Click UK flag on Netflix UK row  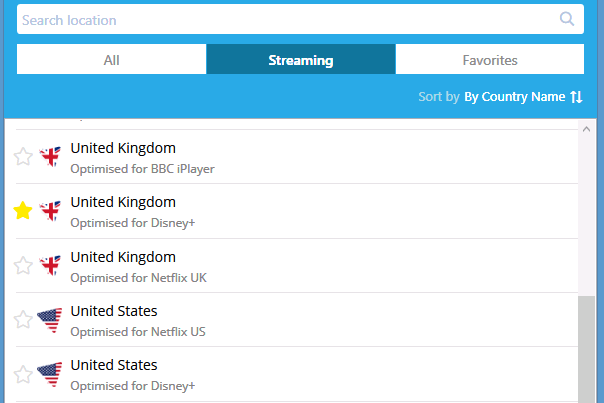pos(50,265)
